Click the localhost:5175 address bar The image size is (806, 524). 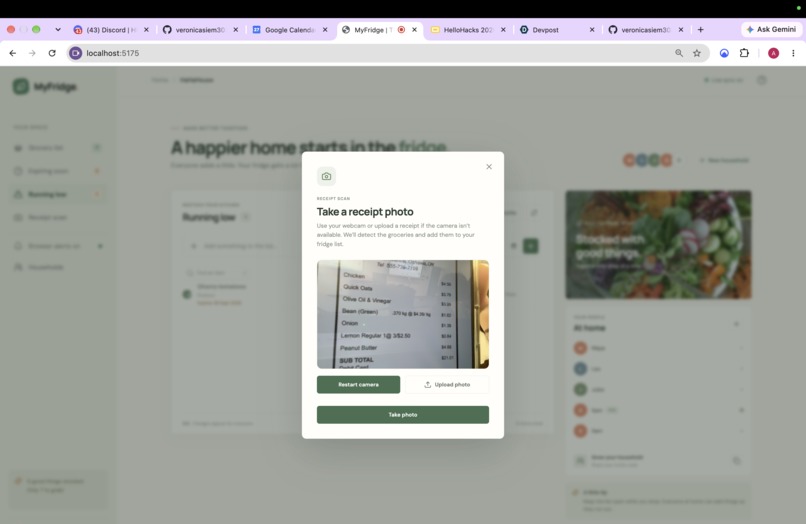388,53
